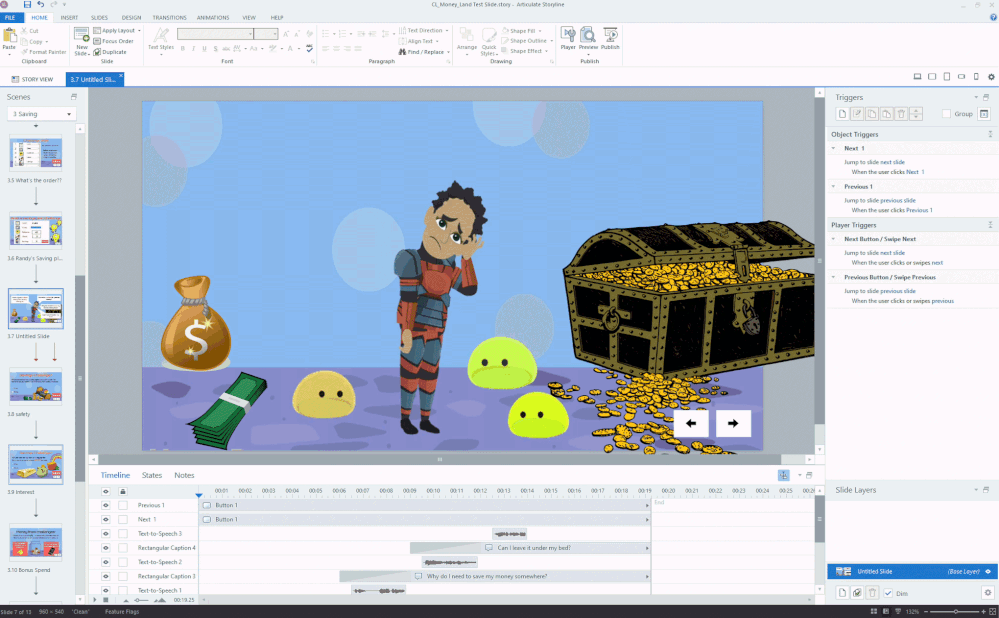The width and height of the screenshot is (999, 618).
Task: Click the timeline cue point align icon
Action: click(x=784, y=475)
